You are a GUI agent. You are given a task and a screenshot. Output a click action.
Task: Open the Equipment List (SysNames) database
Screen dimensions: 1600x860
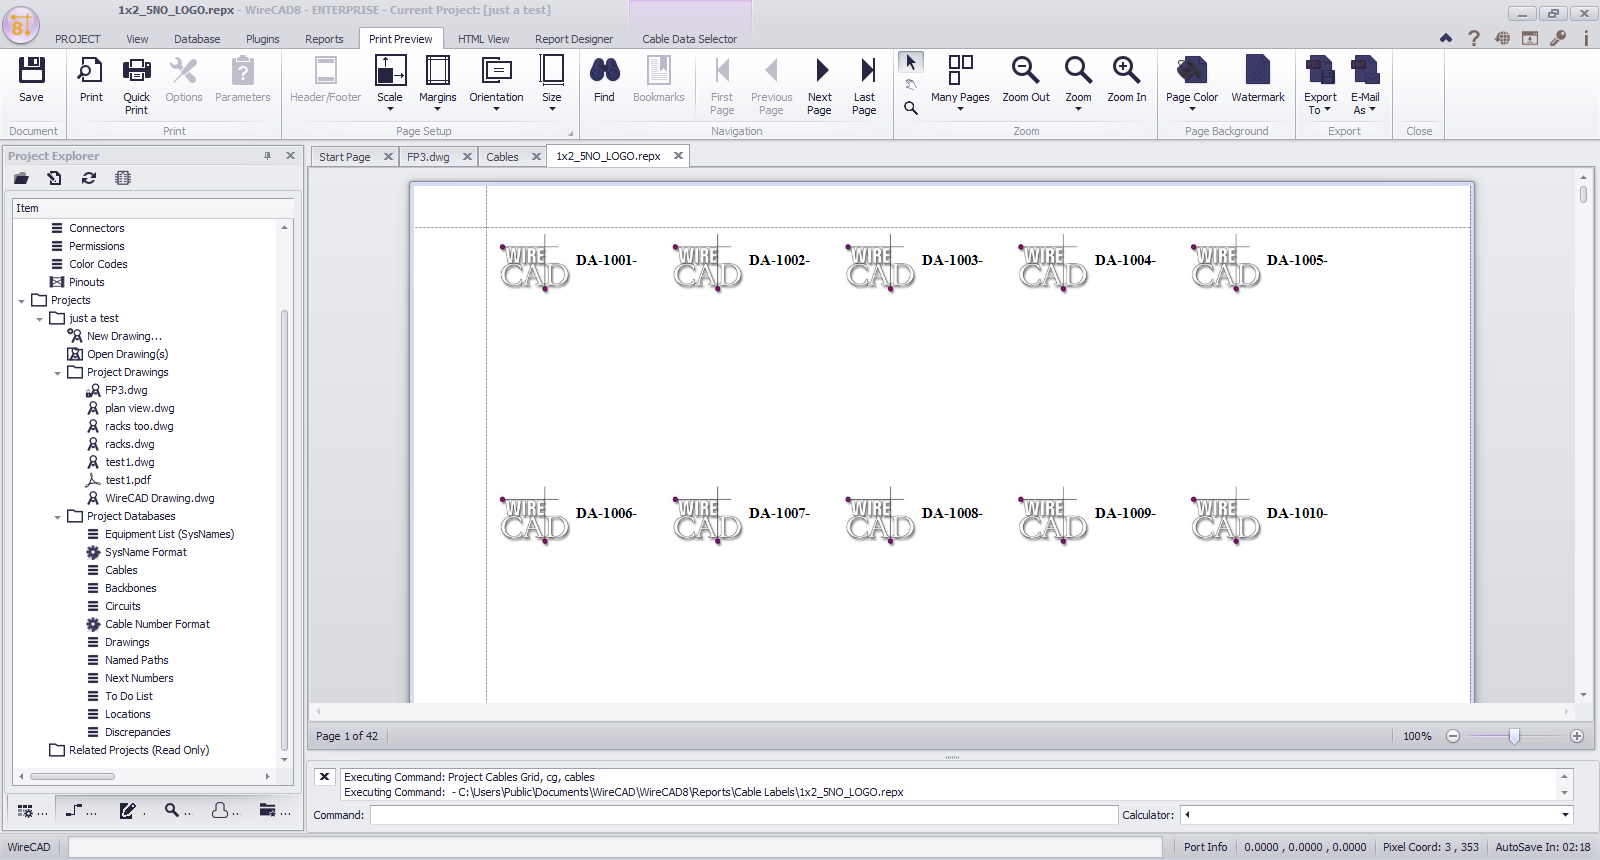click(169, 534)
